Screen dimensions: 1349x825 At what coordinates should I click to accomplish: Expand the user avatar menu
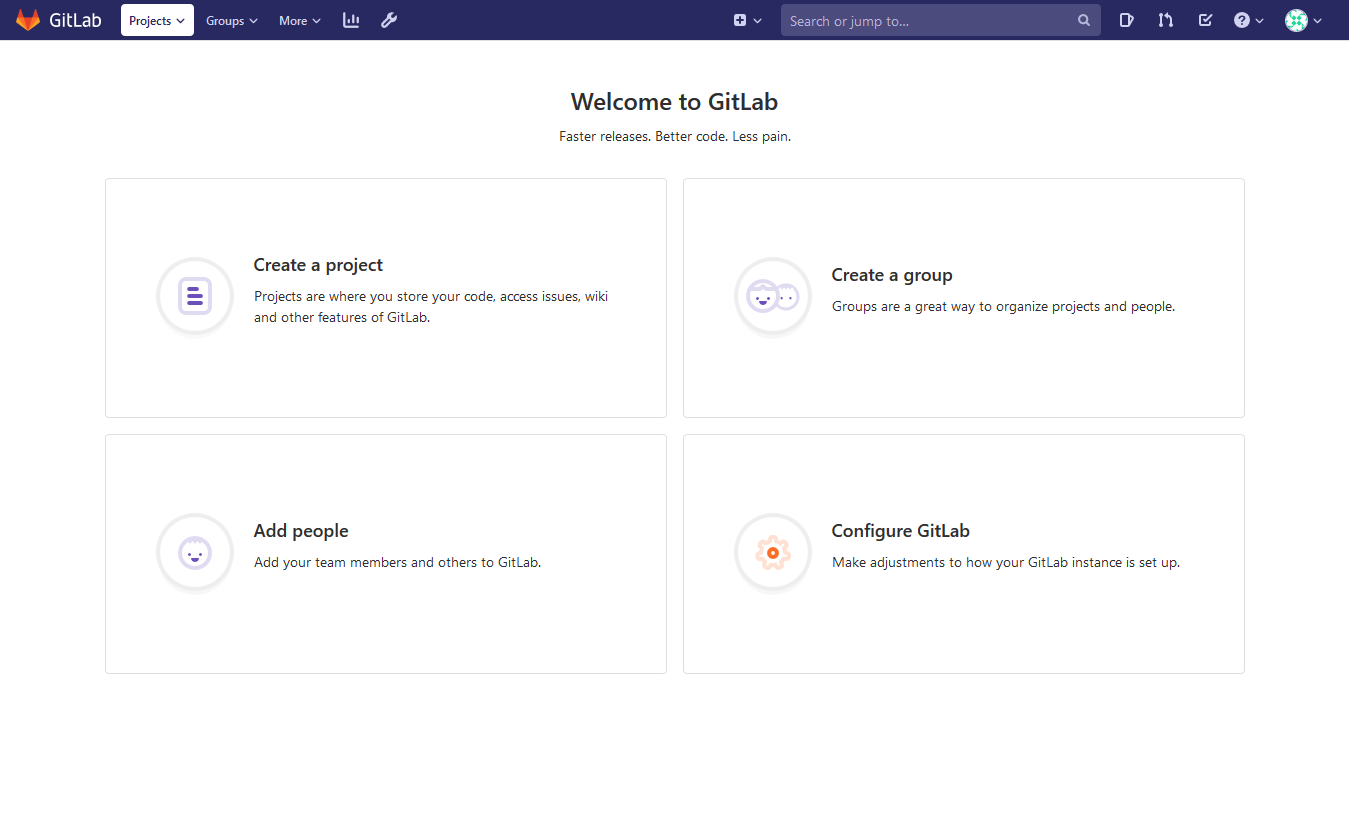1301,20
